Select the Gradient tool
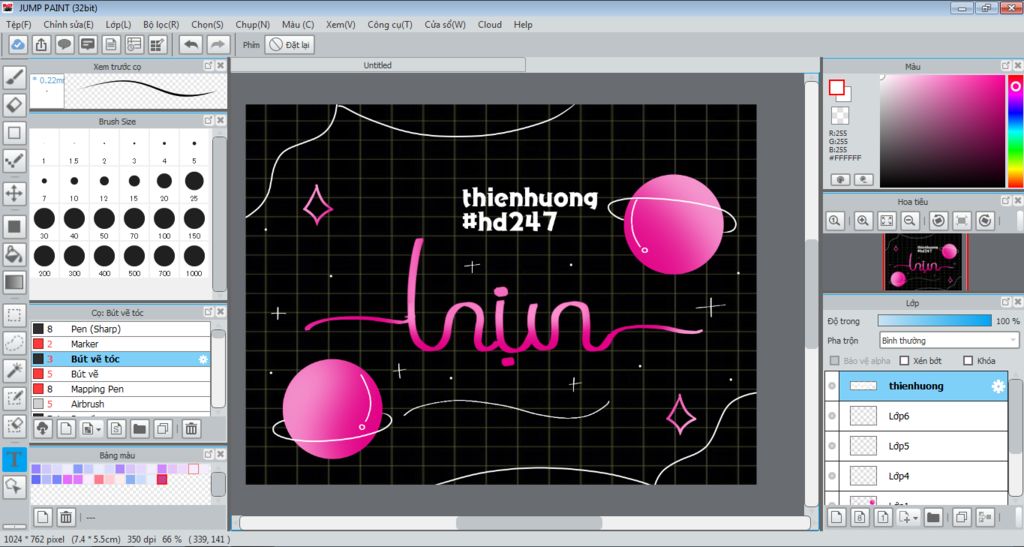The height and width of the screenshot is (547, 1024). click(14, 283)
